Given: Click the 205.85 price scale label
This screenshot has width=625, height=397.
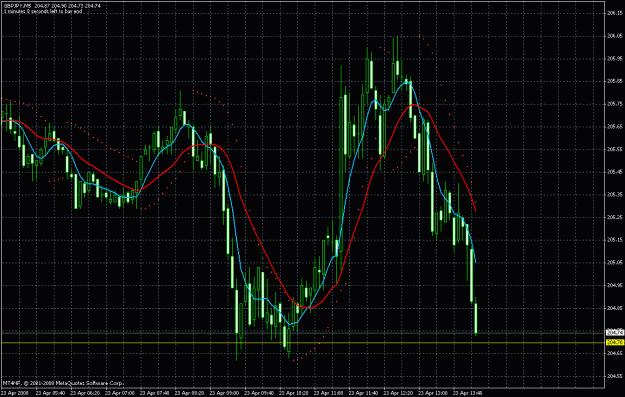Looking at the screenshot, I should point(615,81).
